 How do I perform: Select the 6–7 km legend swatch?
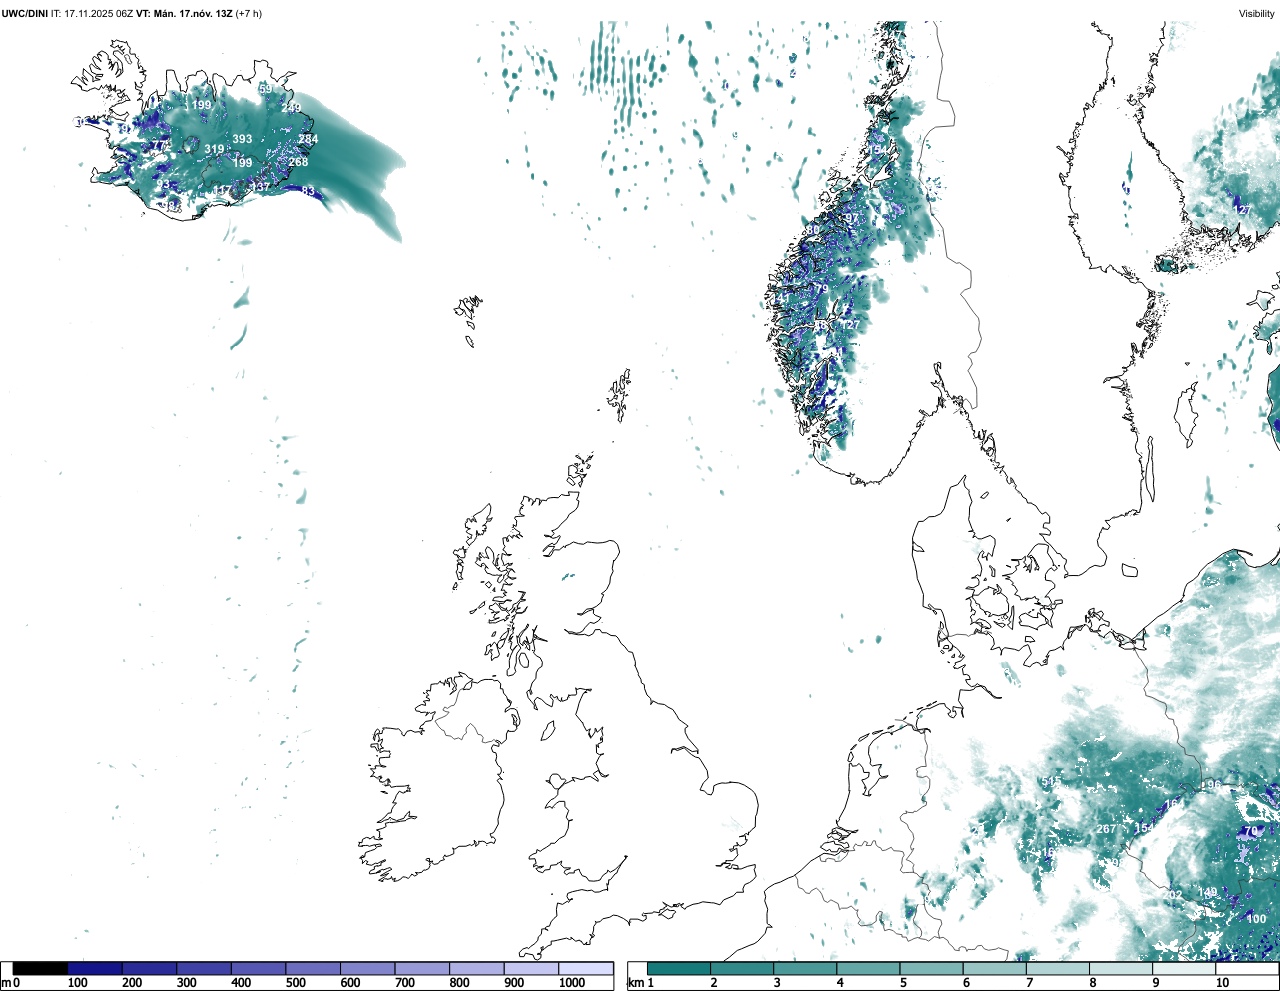[x=995, y=969]
